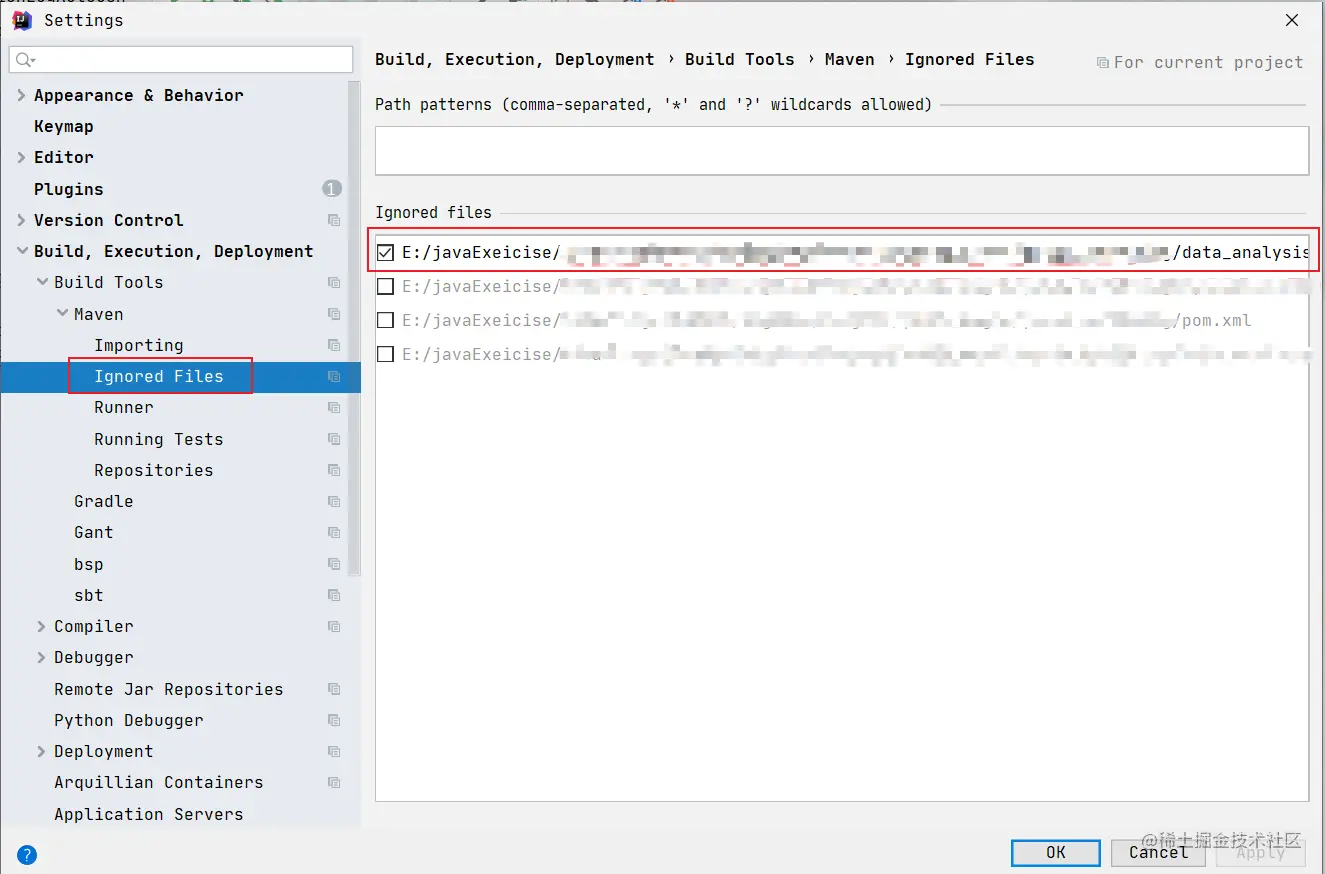Click the Path patterns input field
This screenshot has height=874, width=1325.
(x=842, y=151)
